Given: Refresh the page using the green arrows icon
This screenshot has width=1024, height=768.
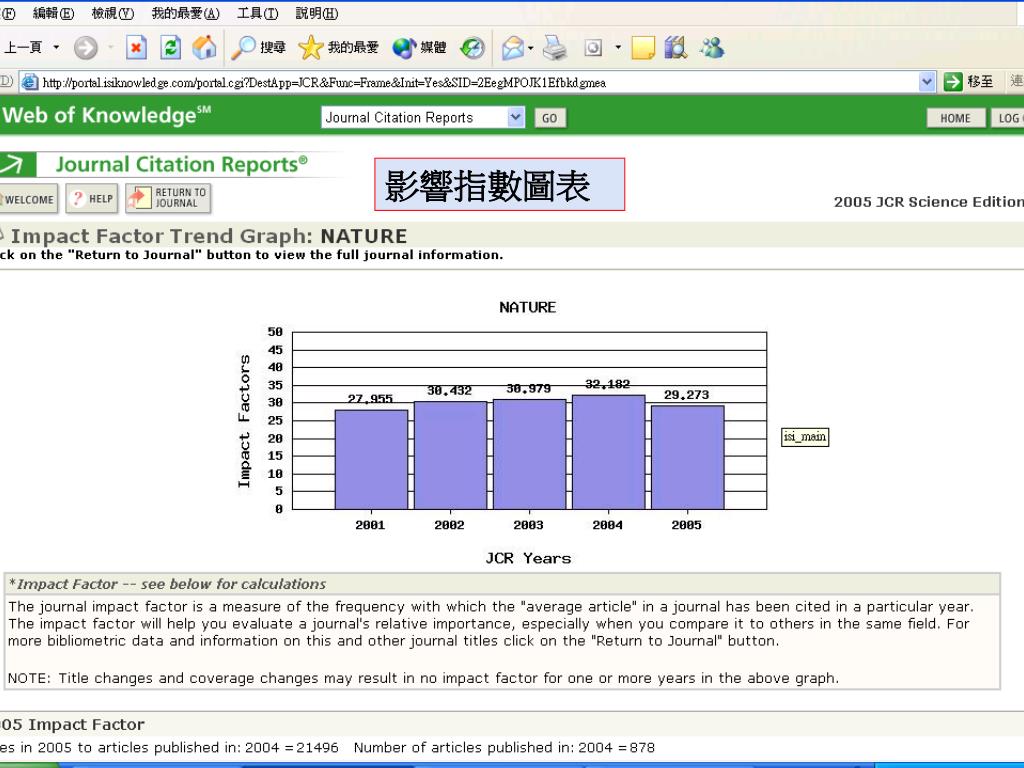Looking at the screenshot, I should pos(170,48).
